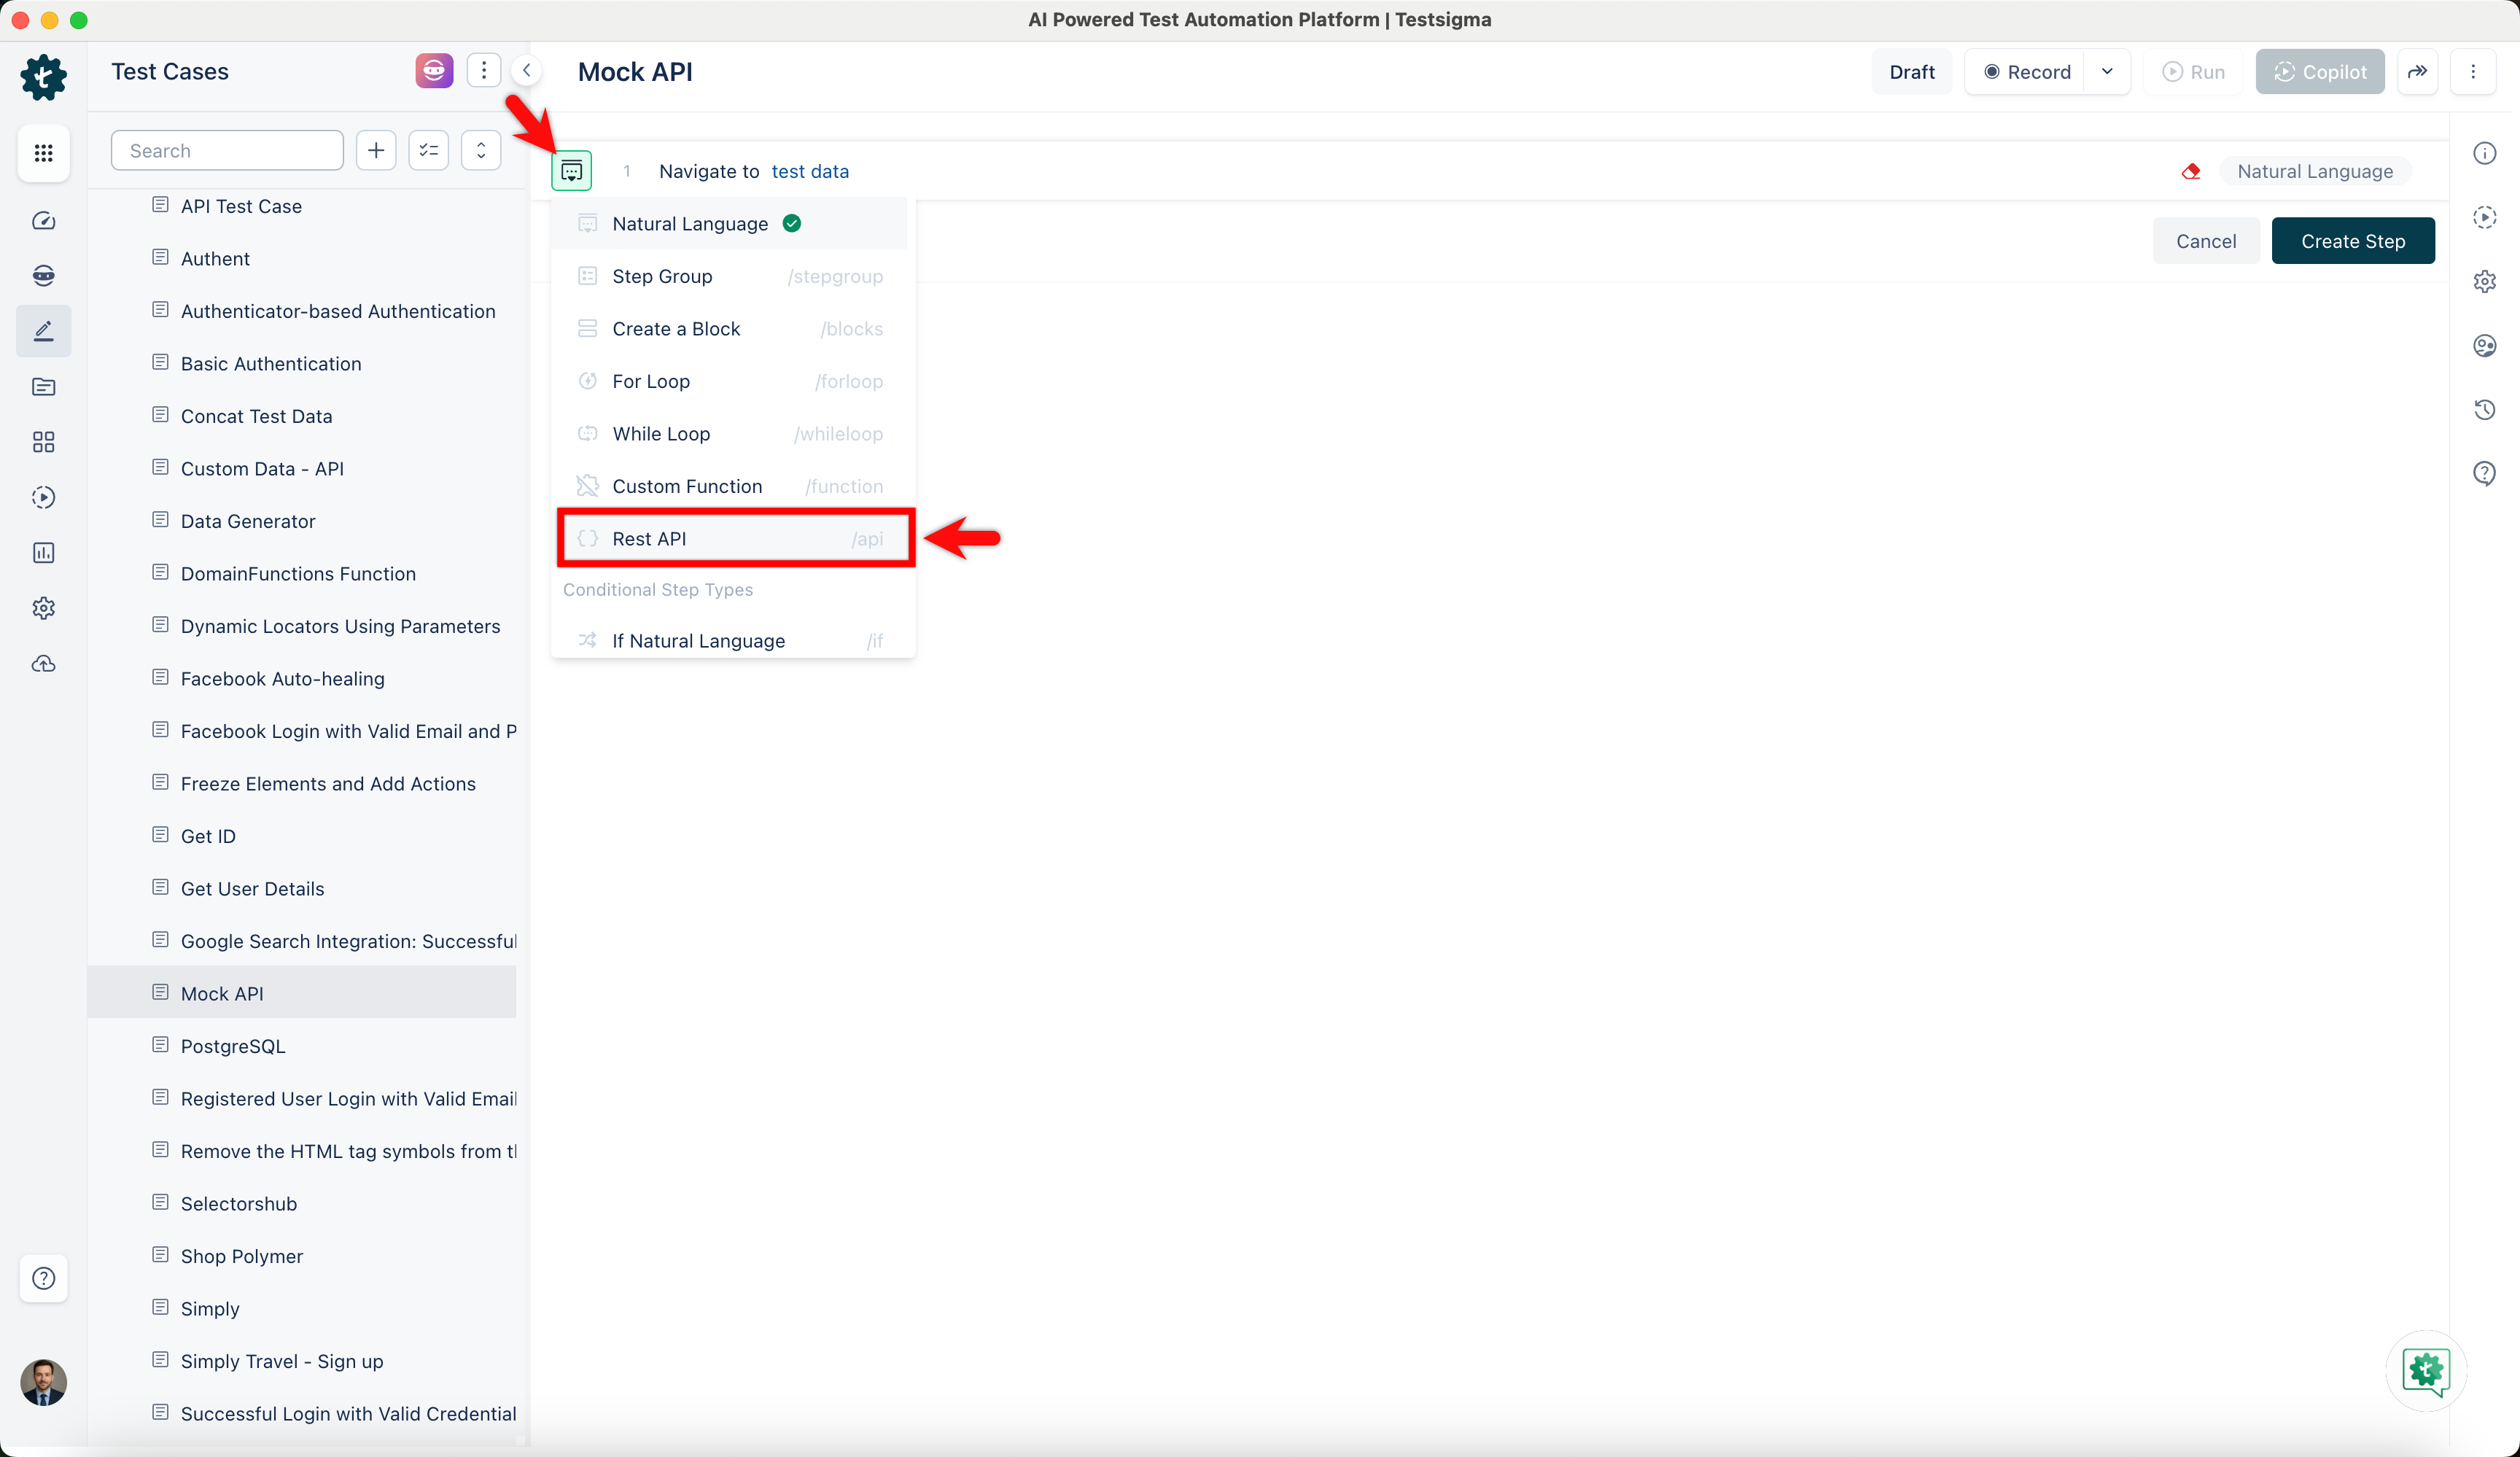The width and height of the screenshot is (2520, 1457).
Task: Click the Testsigma gear logo
Action: (x=43, y=77)
